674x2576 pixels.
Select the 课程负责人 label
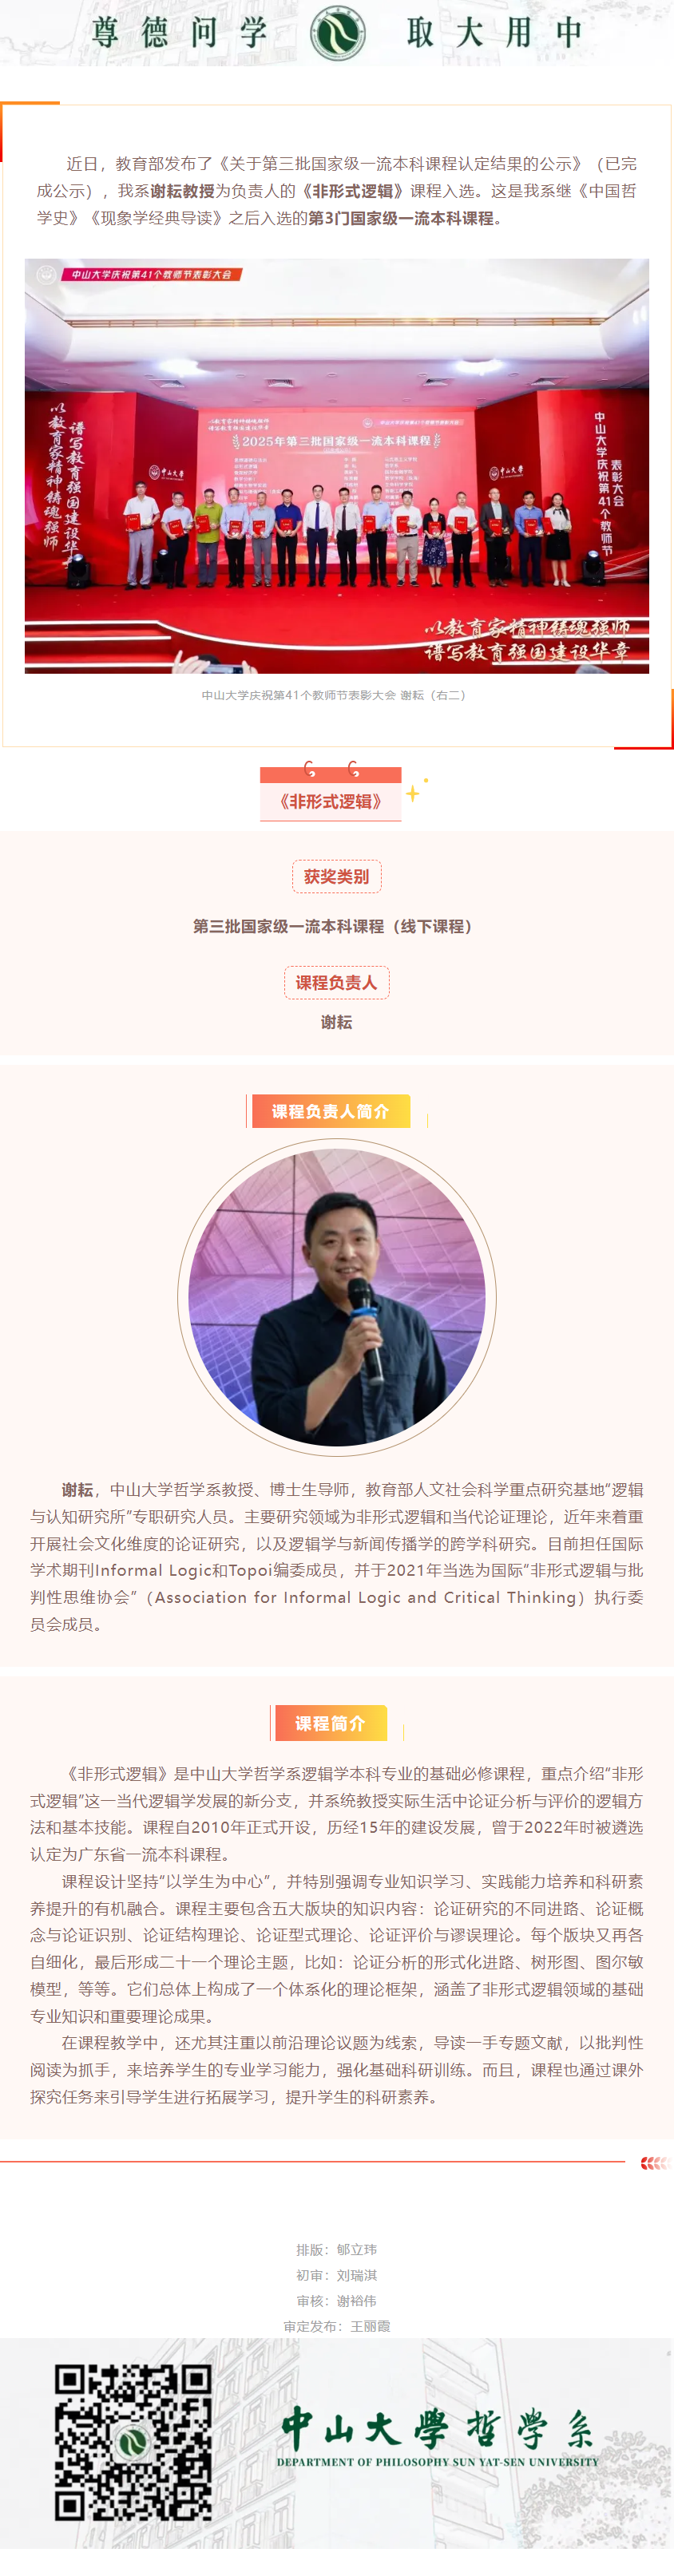[x=337, y=982]
